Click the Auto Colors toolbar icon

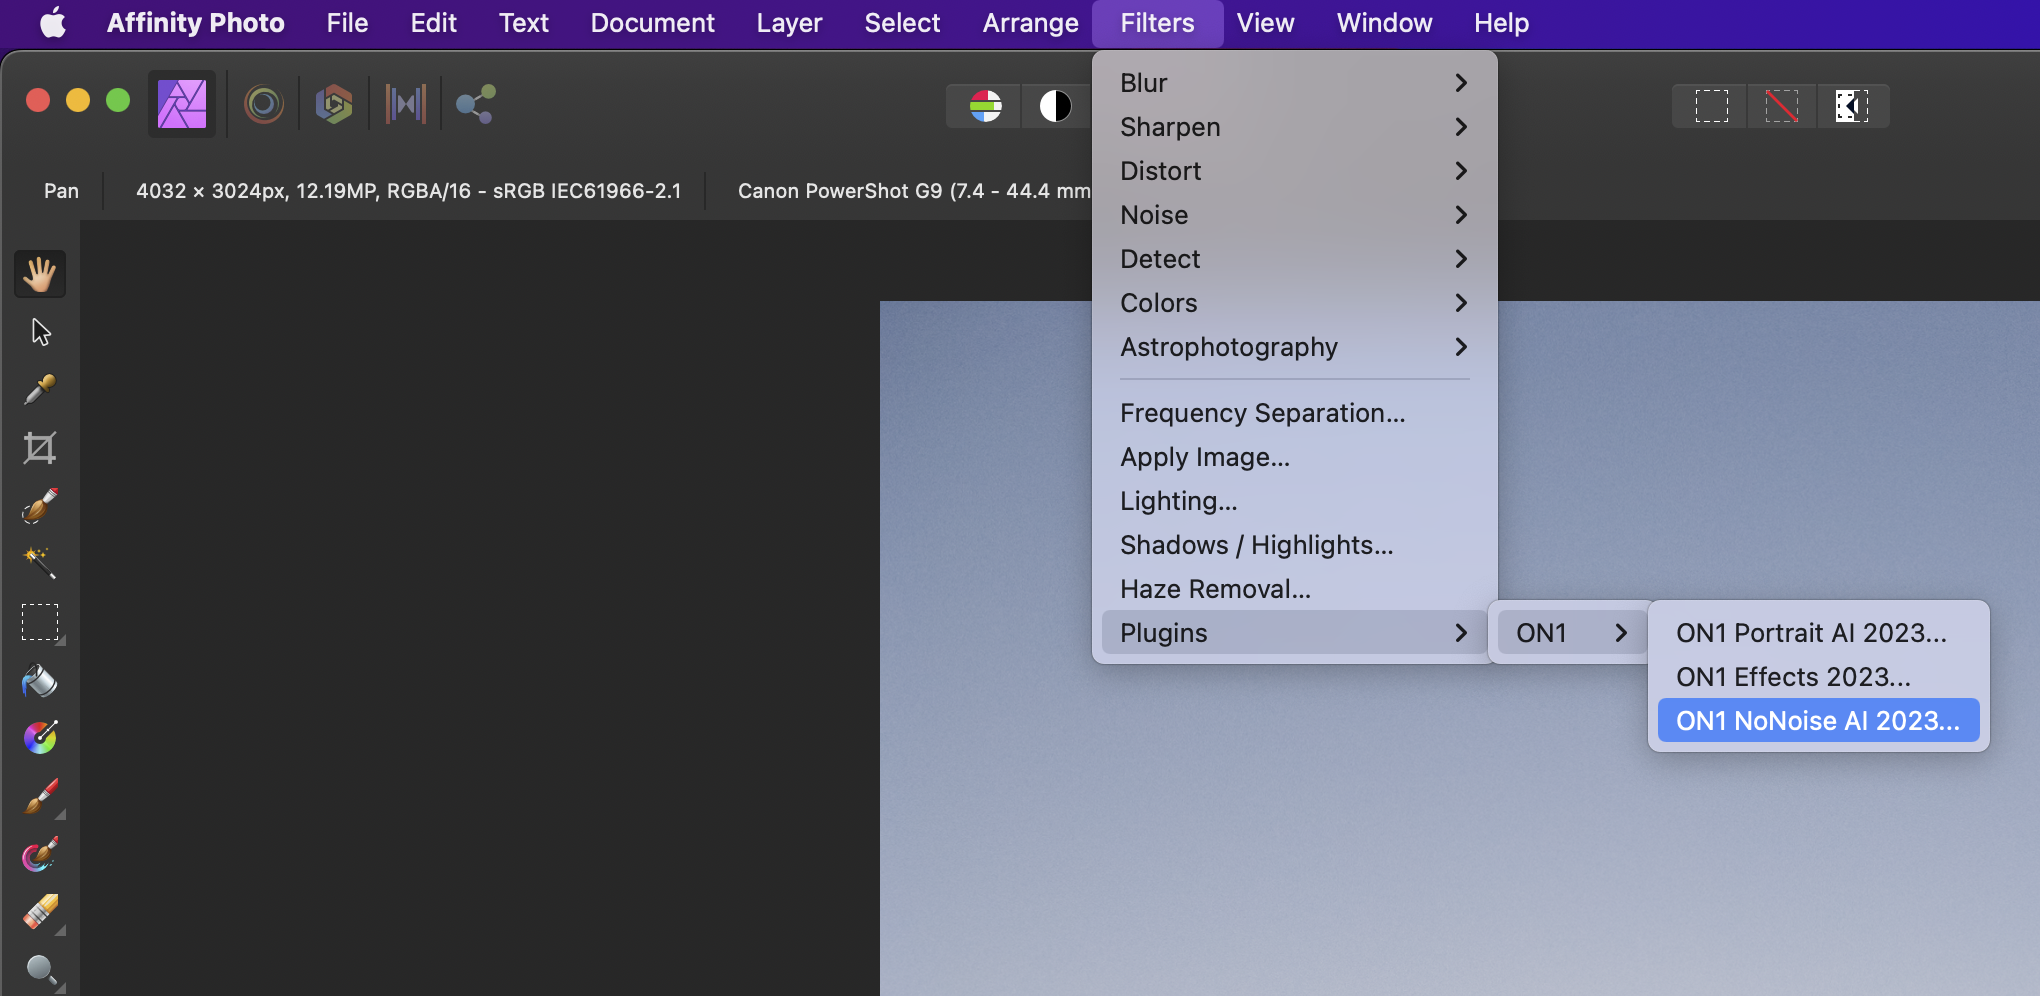coord(985,106)
